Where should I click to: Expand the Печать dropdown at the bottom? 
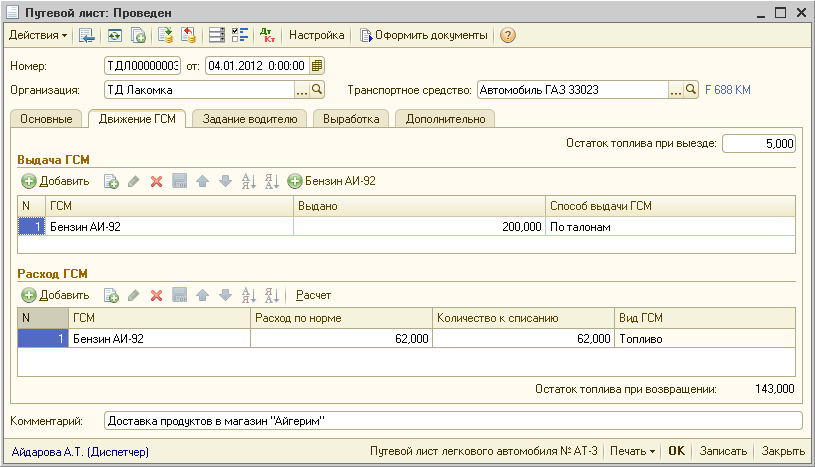[634, 452]
